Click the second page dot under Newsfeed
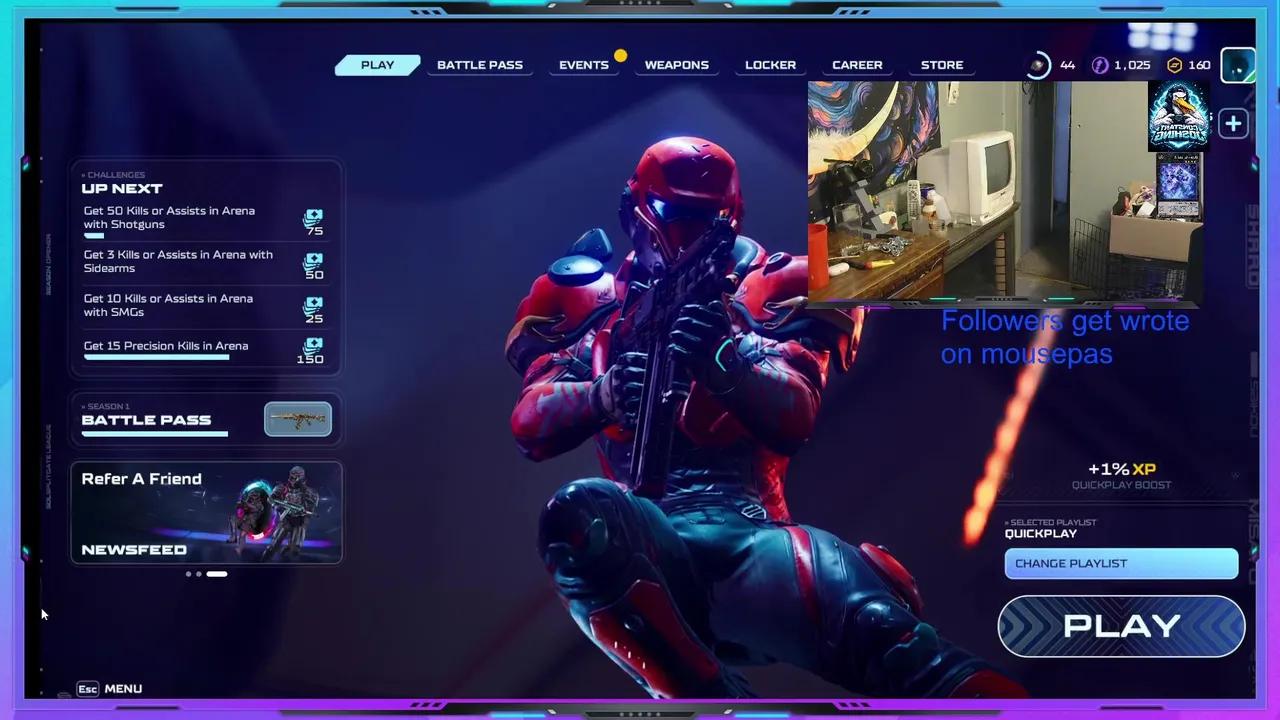The image size is (1280, 720). click(x=198, y=574)
